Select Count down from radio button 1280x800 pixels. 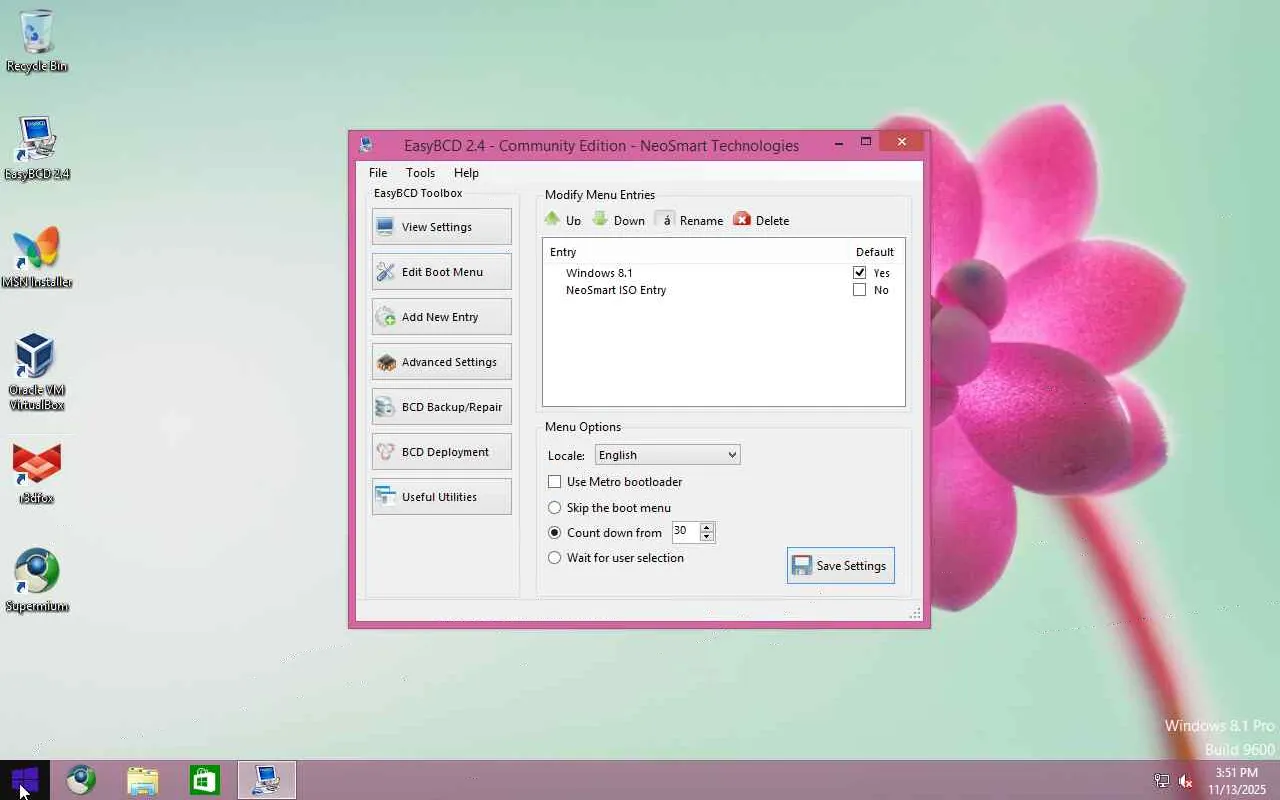(555, 533)
